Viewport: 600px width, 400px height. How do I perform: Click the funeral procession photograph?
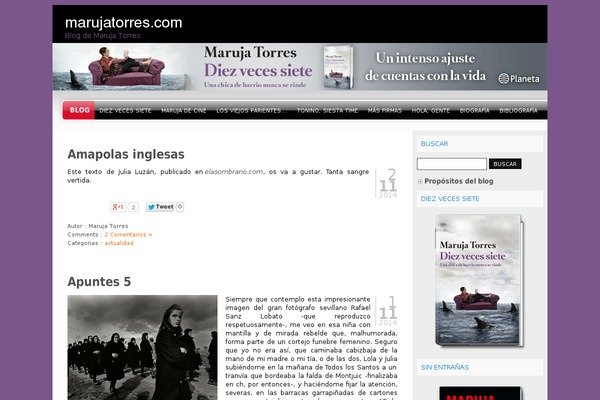coord(142,348)
